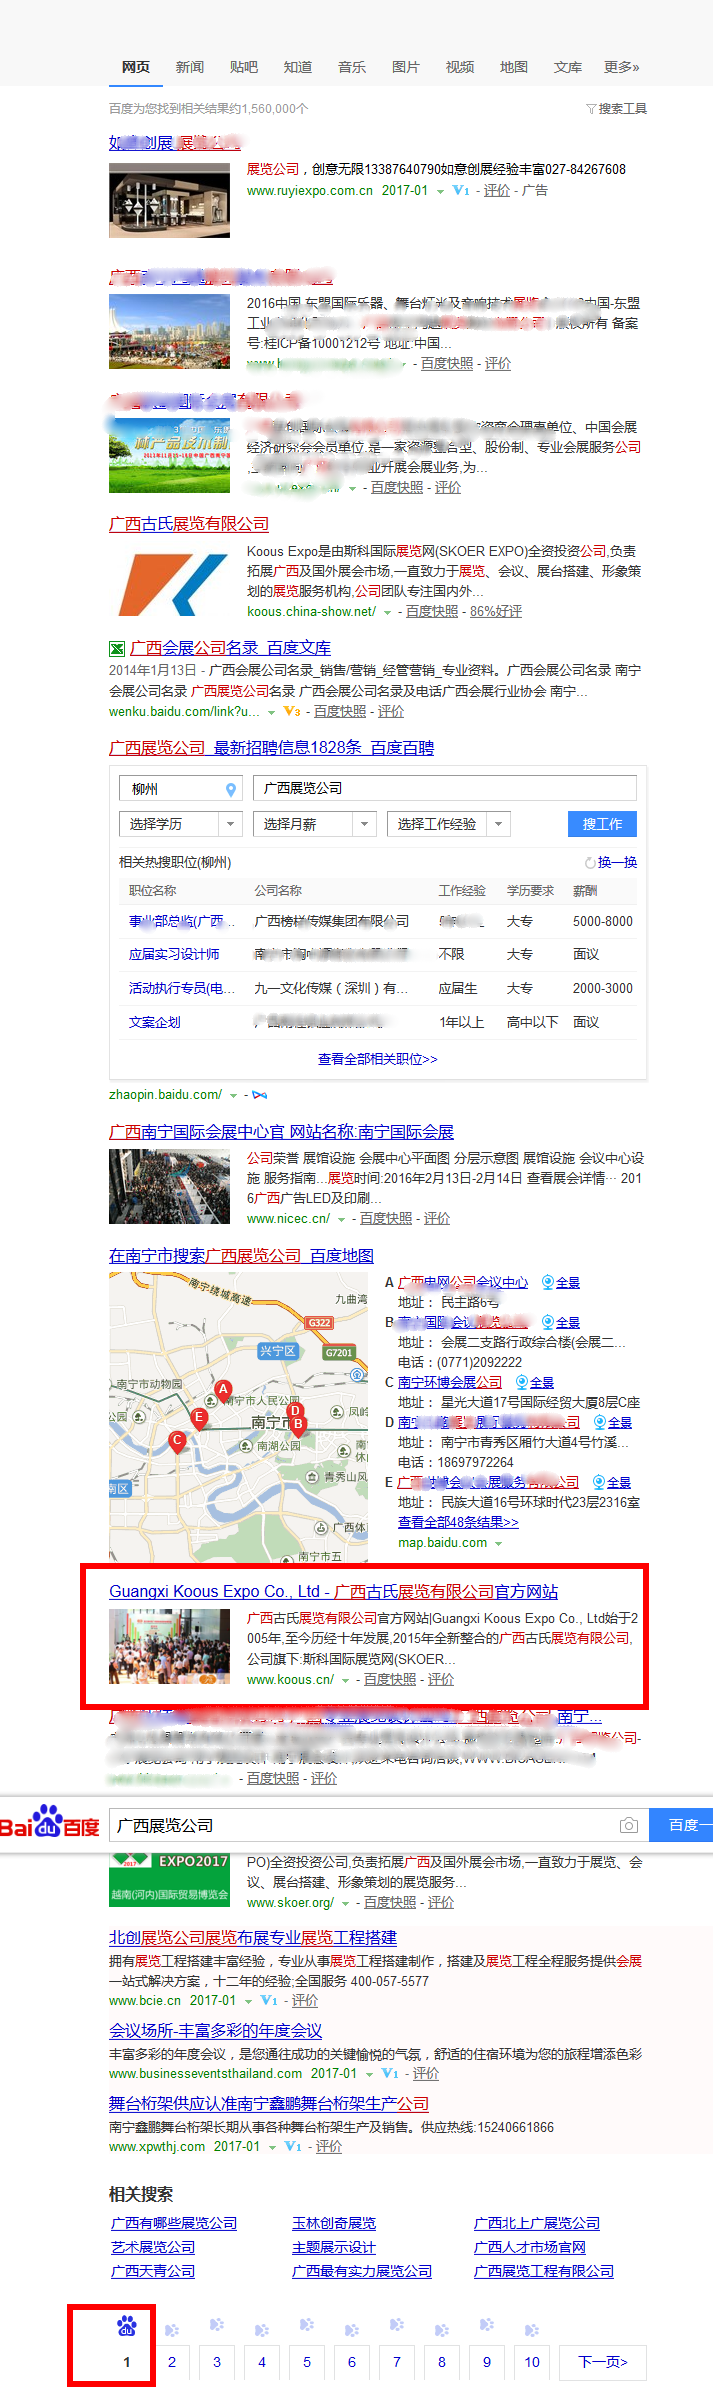Click the map marker E
This screenshot has height=2404, width=713.
tap(199, 1418)
